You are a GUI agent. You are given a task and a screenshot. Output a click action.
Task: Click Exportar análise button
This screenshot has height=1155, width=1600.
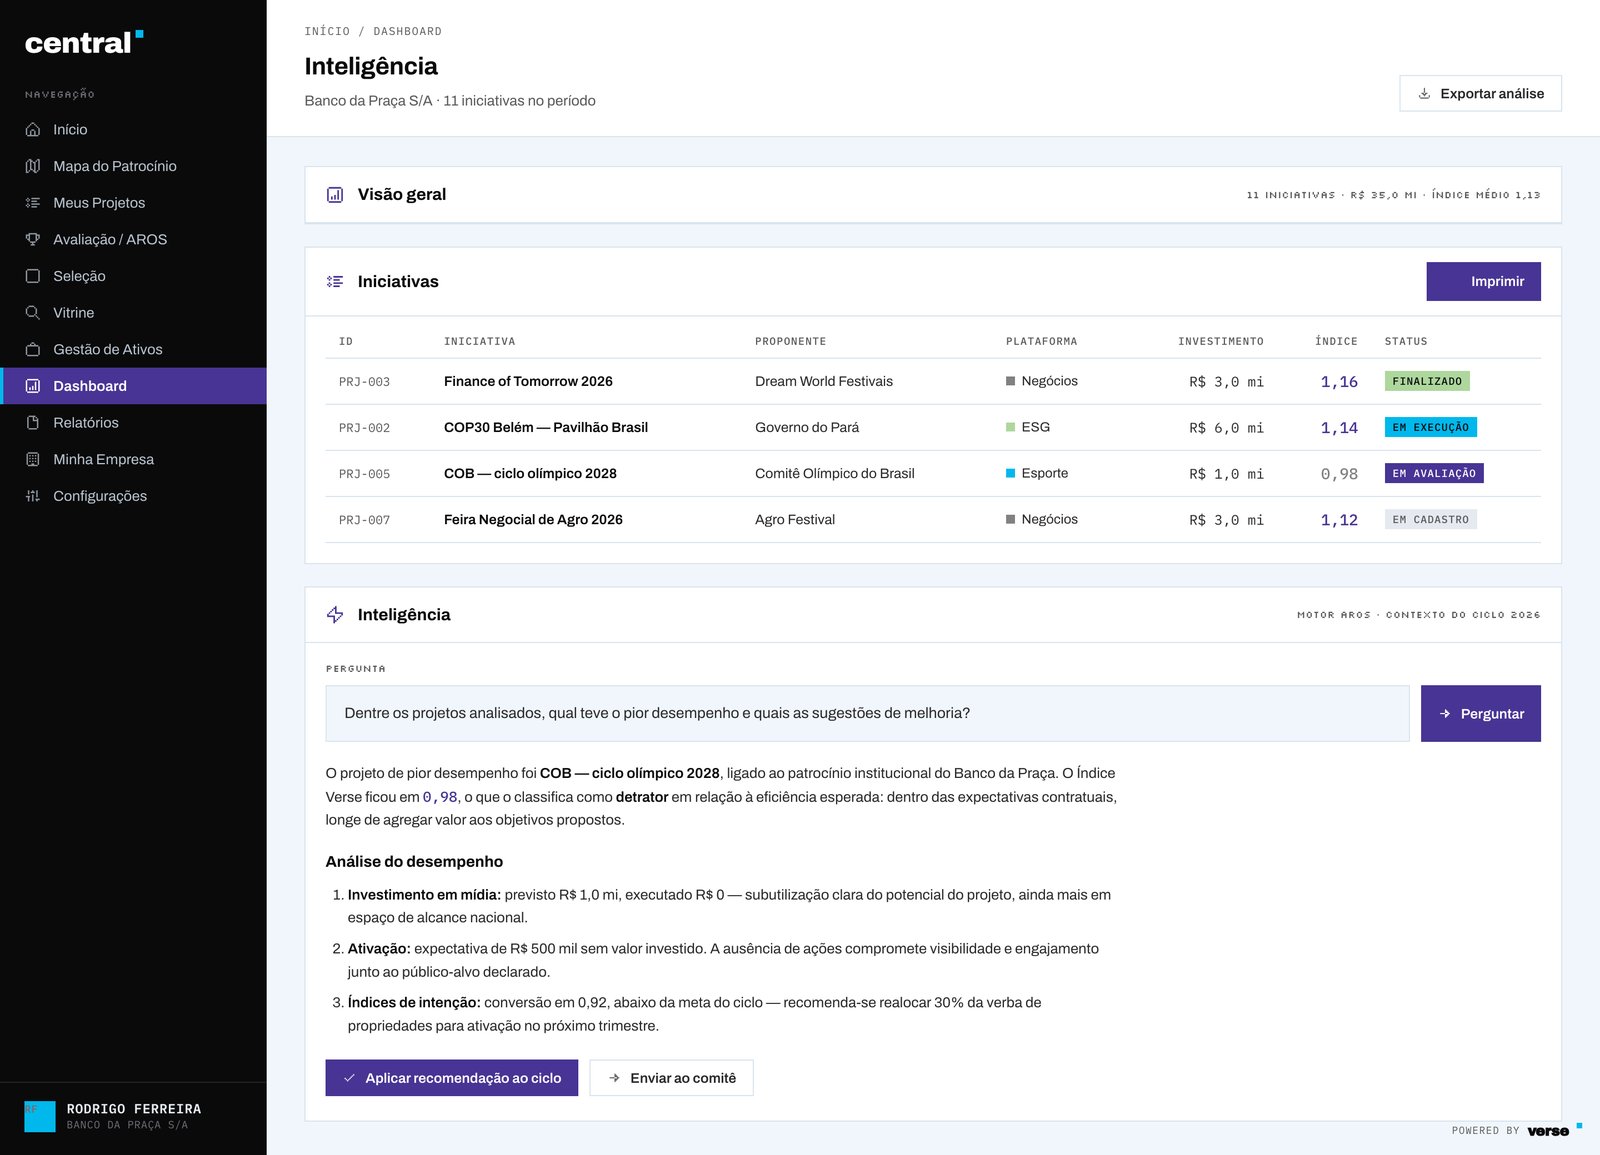(x=1480, y=94)
